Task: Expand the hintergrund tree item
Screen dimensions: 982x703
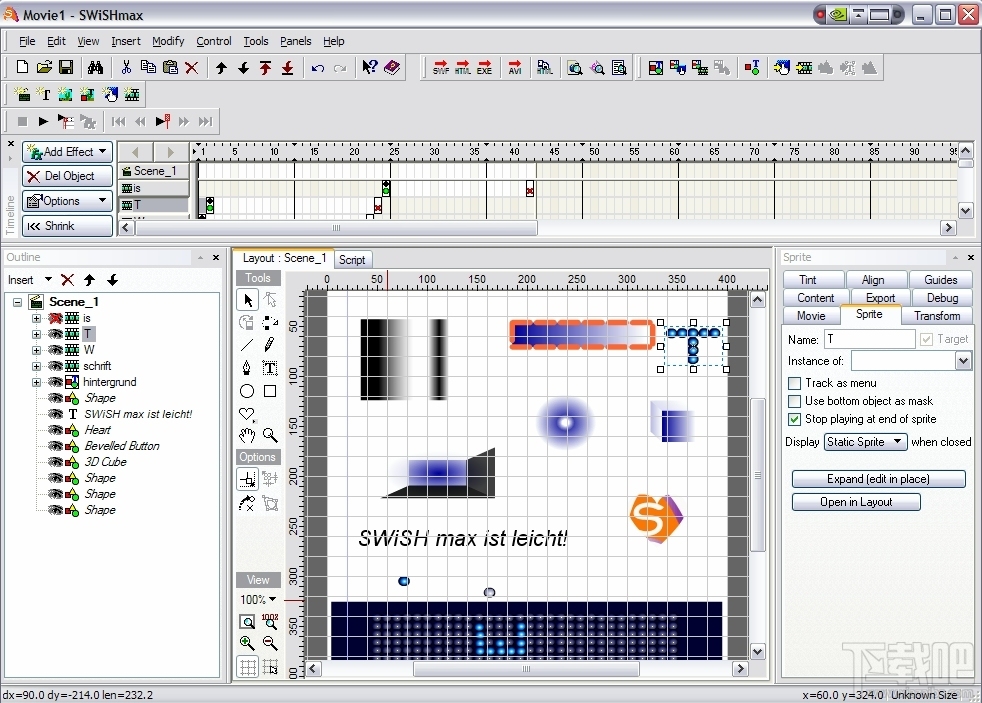Action: [36, 382]
